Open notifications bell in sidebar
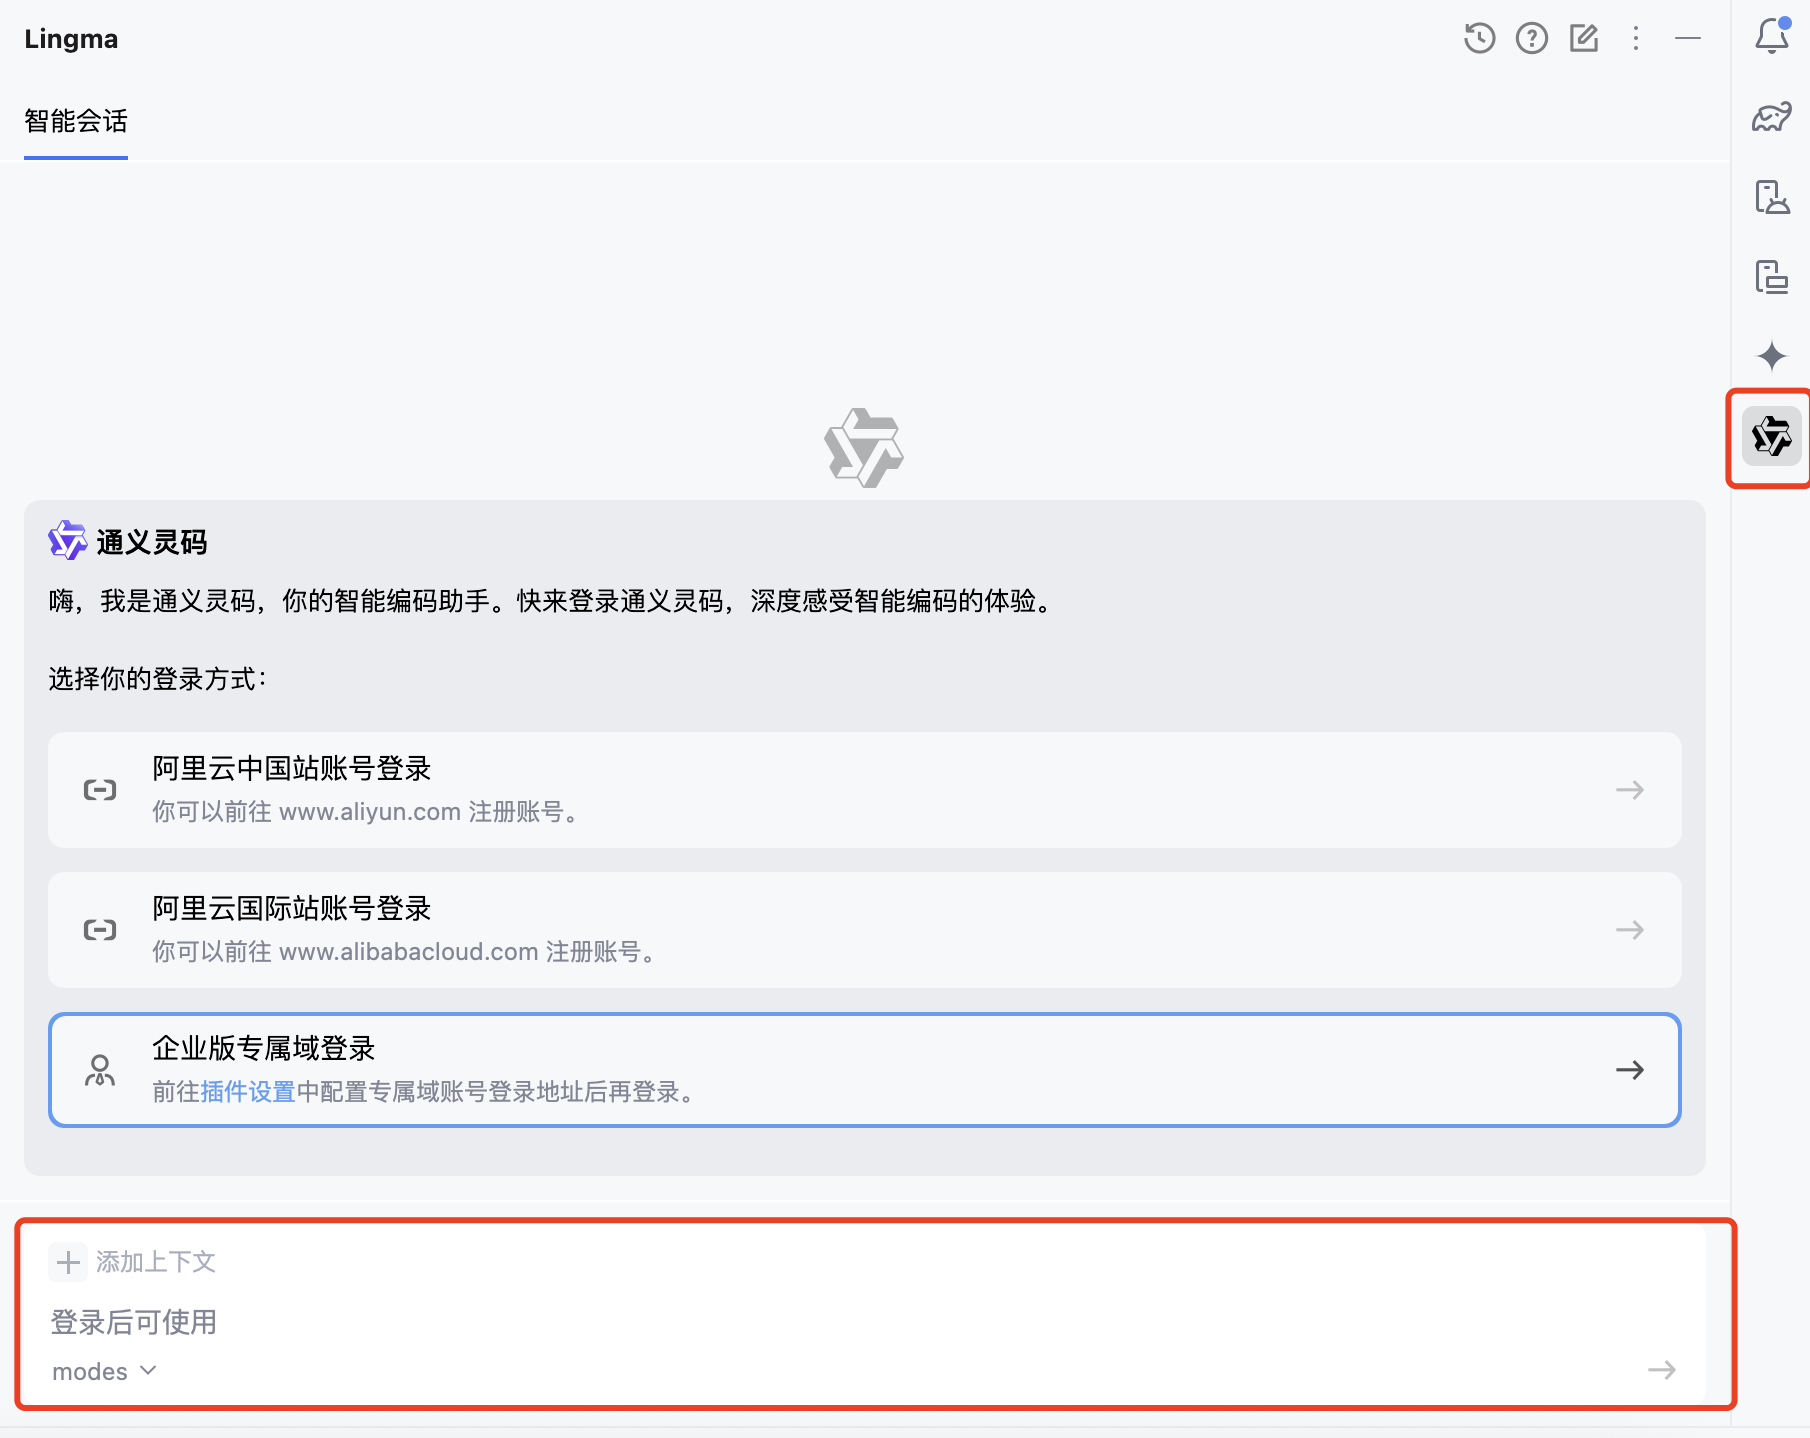This screenshot has width=1810, height=1438. 1772,36
